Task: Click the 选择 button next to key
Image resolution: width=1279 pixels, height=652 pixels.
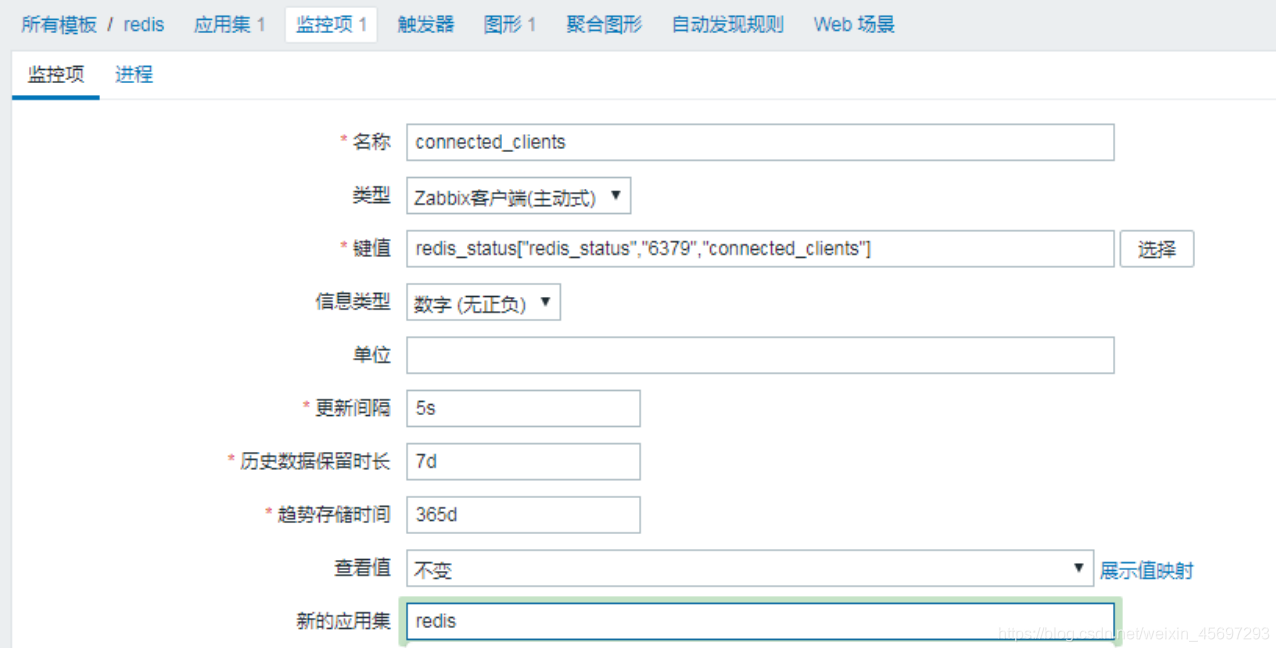Action: pos(1157,249)
